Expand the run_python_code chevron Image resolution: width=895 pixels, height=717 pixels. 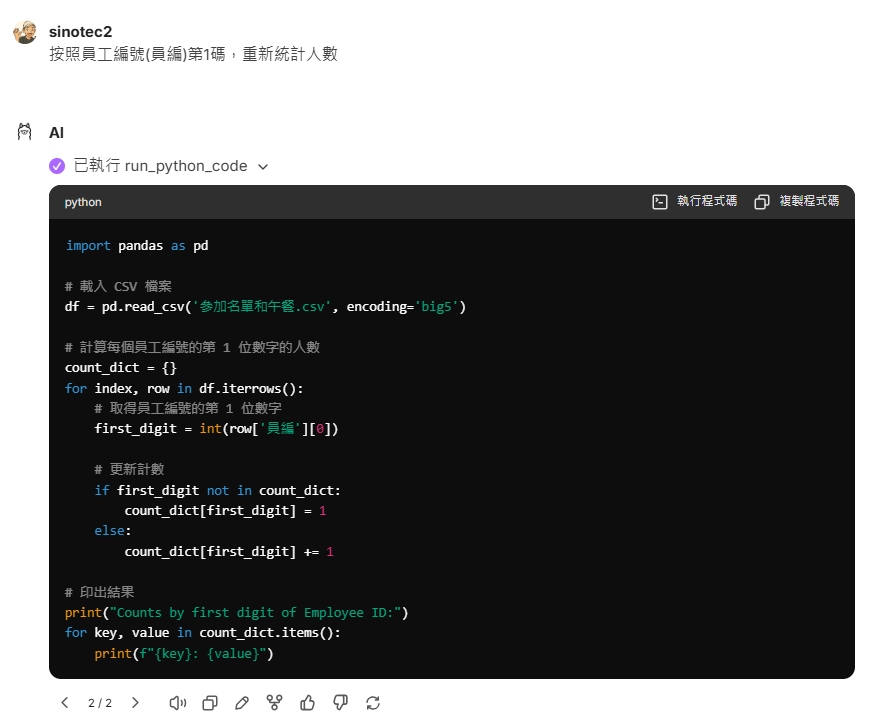[x=263, y=167]
